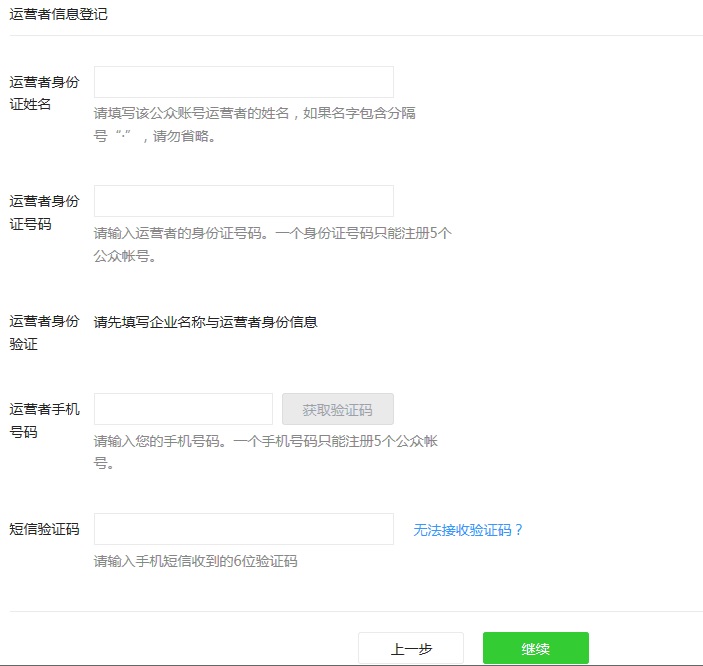Image resolution: width=703 pixels, height=666 pixels.
Task: Focus the 运营者身份证号码 text box
Action: point(243,201)
